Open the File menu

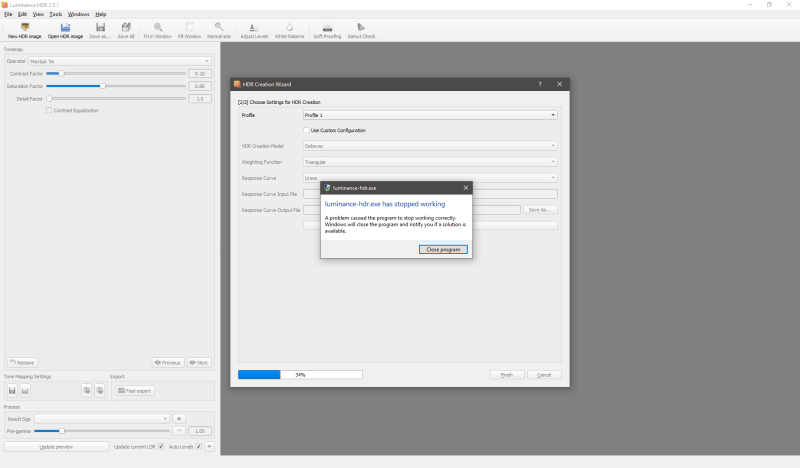pyautogui.click(x=8, y=14)
